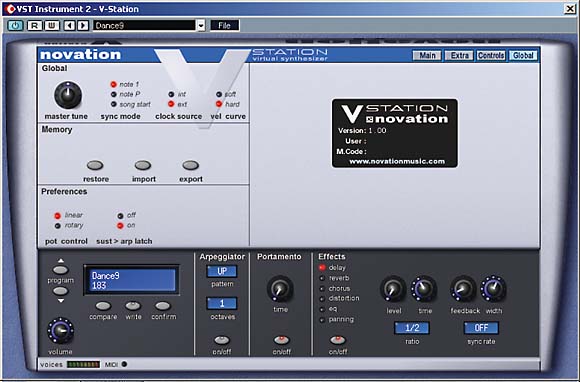This screenshot has height=382, width=580.
Task: Select the chorus effect
Action: [x=322, y=288]
